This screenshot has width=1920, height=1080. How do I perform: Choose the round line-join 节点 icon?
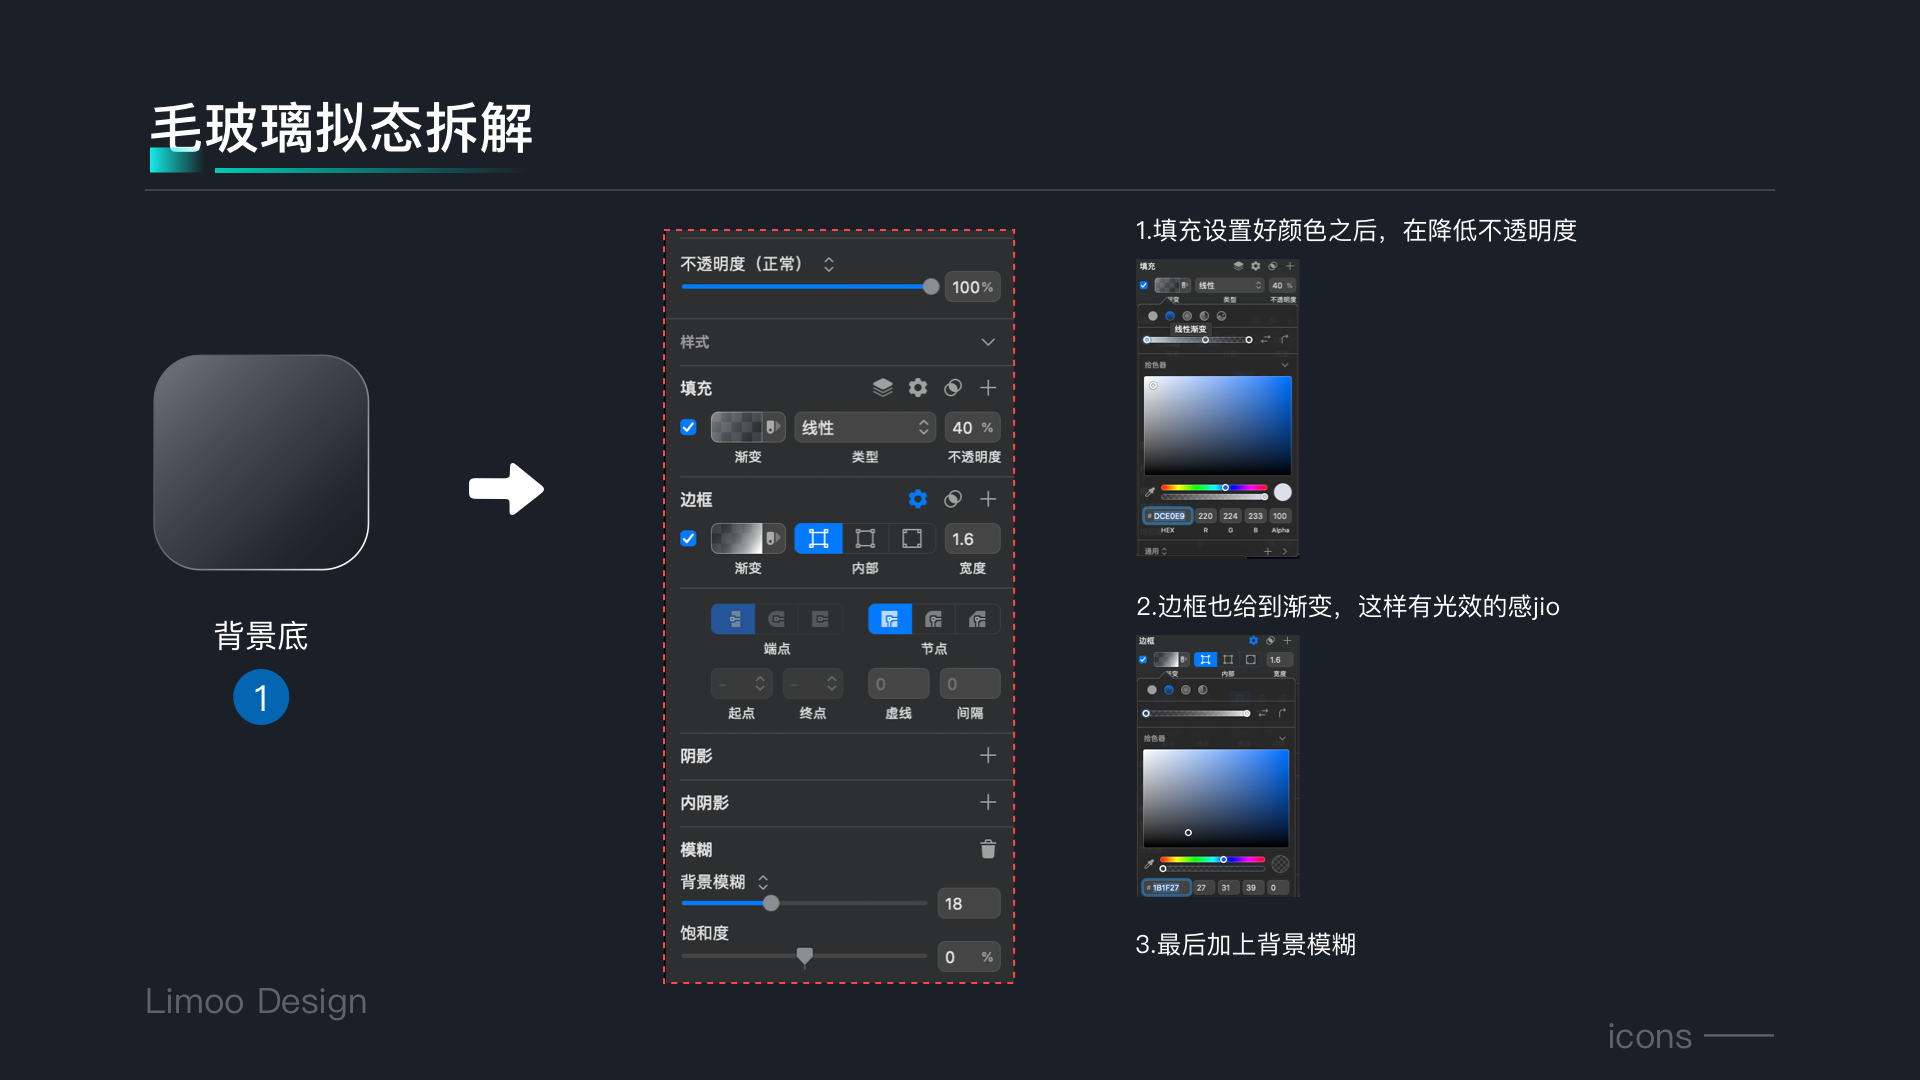pos(933,619)
